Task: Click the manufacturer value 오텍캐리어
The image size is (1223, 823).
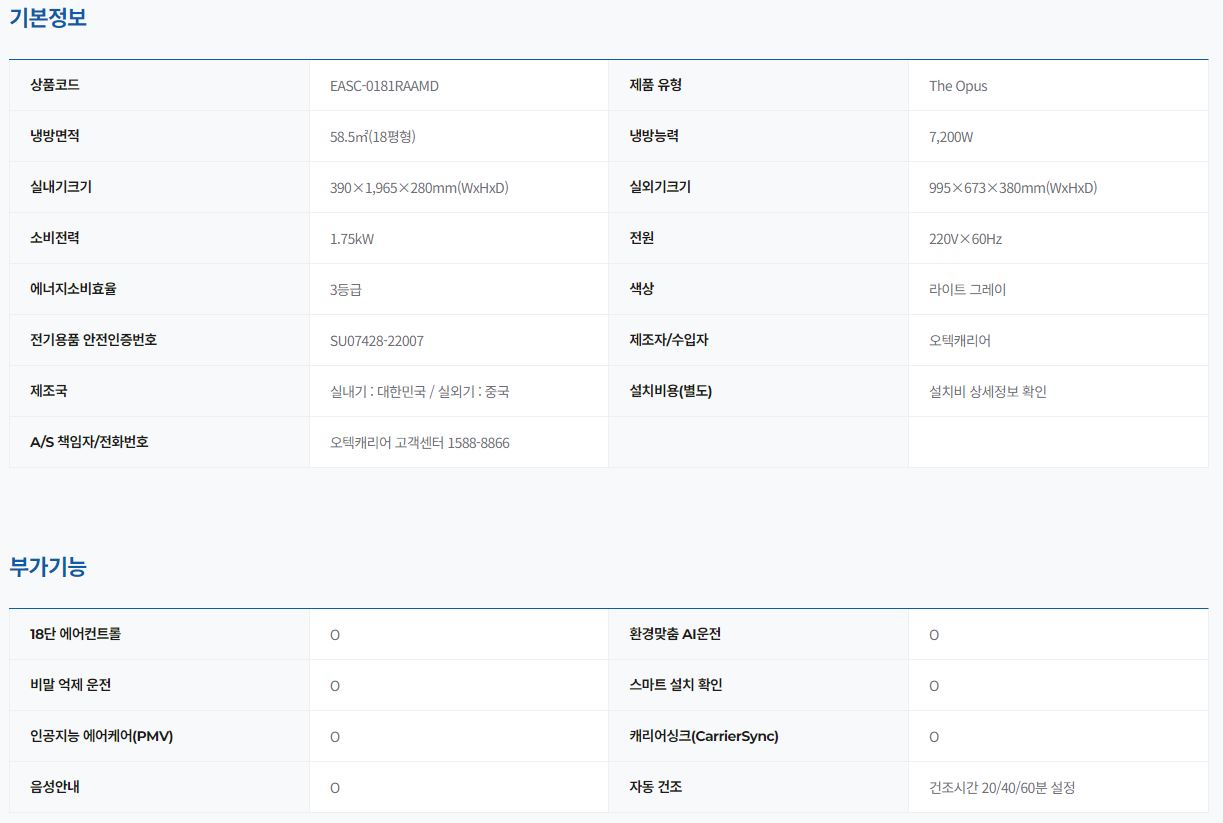Action: point(959,341)
